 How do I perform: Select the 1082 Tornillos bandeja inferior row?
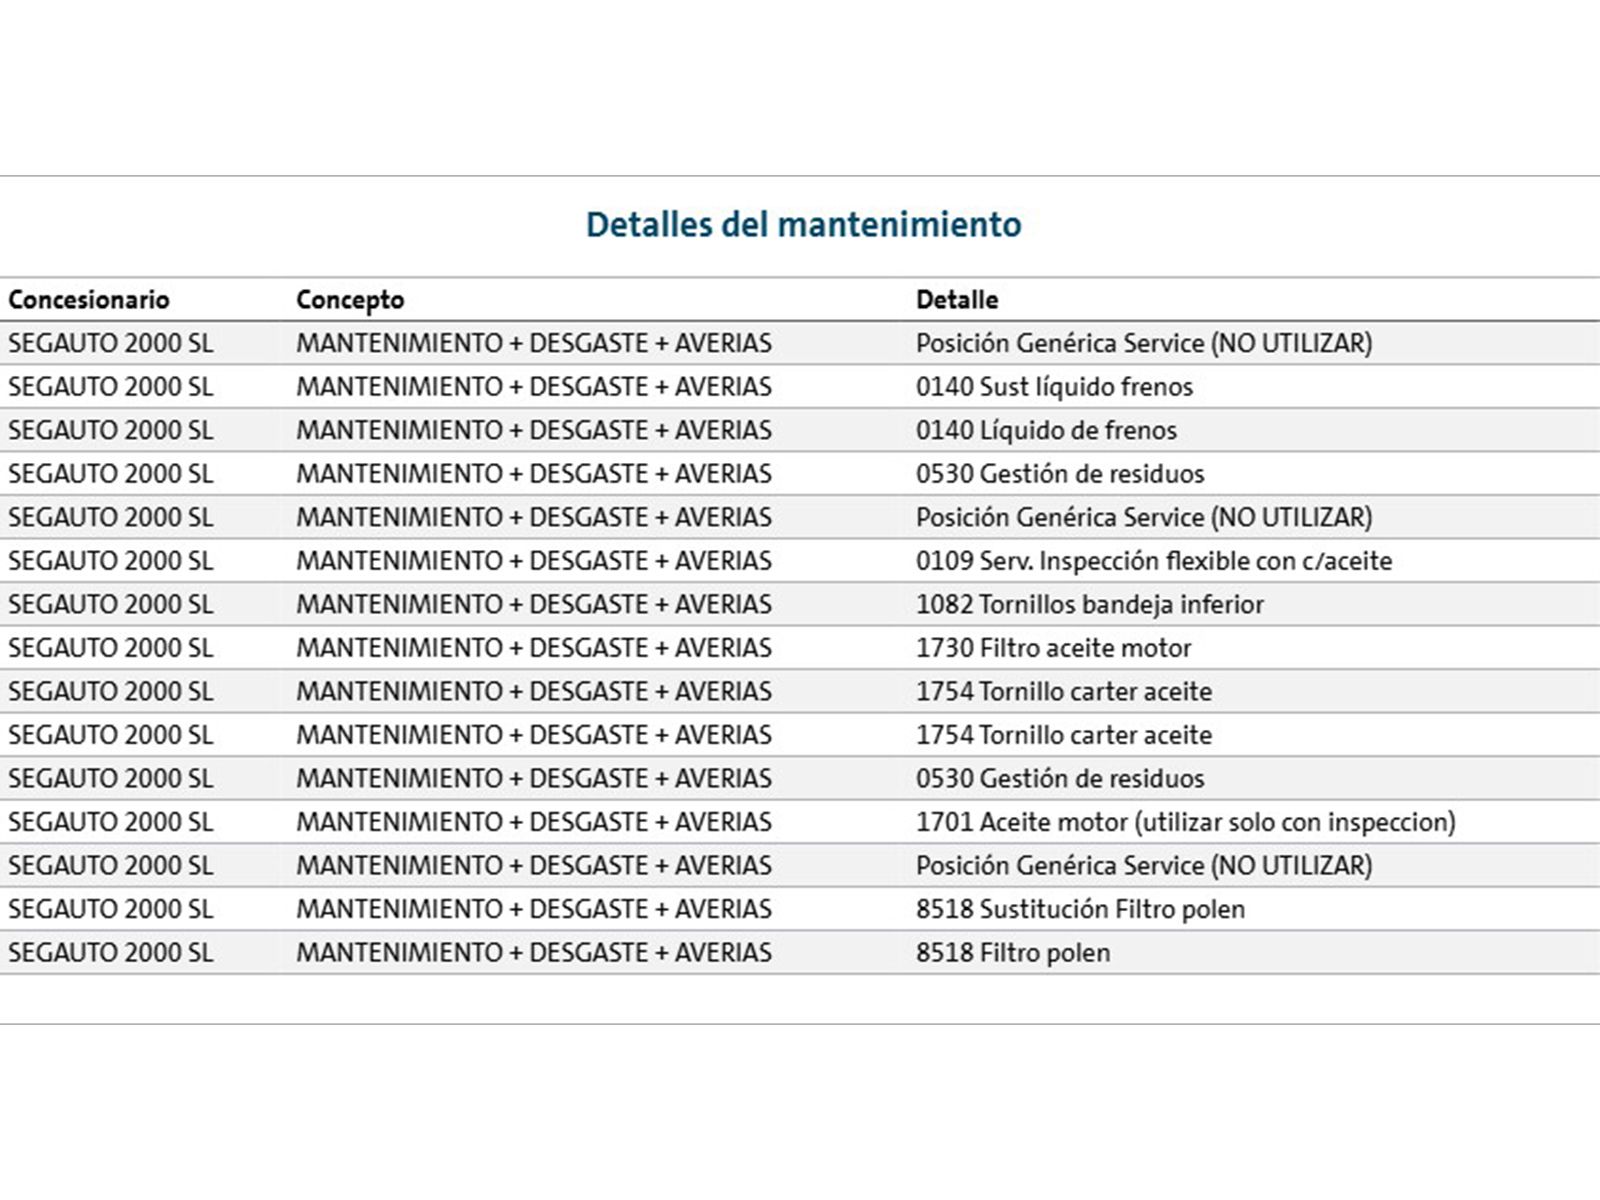[x=800, y=605]
